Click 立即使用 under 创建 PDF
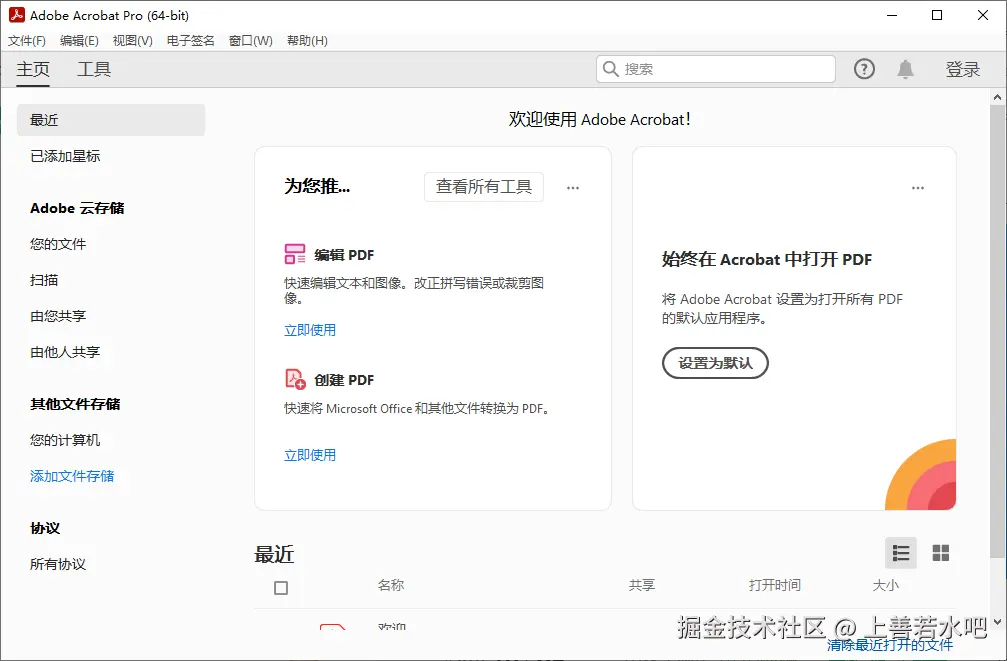This screenshot has height=661, width=1007. point(310,455)
